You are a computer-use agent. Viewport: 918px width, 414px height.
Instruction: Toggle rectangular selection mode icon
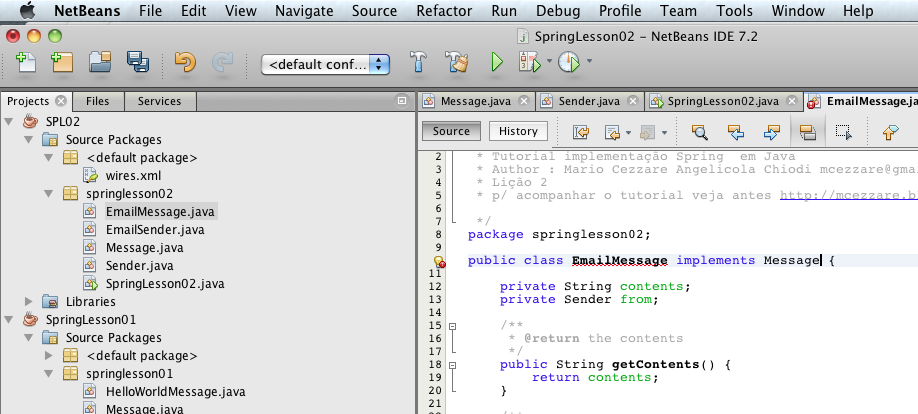(x=844, y=133)
